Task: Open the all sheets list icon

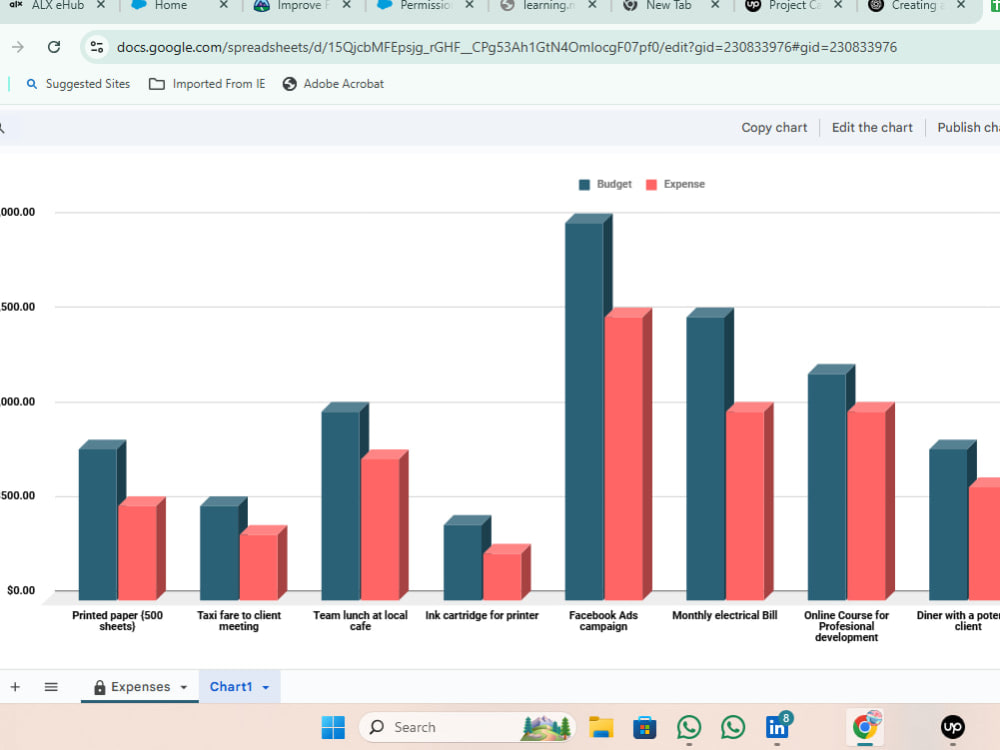Action: click(x=51, y=687)
